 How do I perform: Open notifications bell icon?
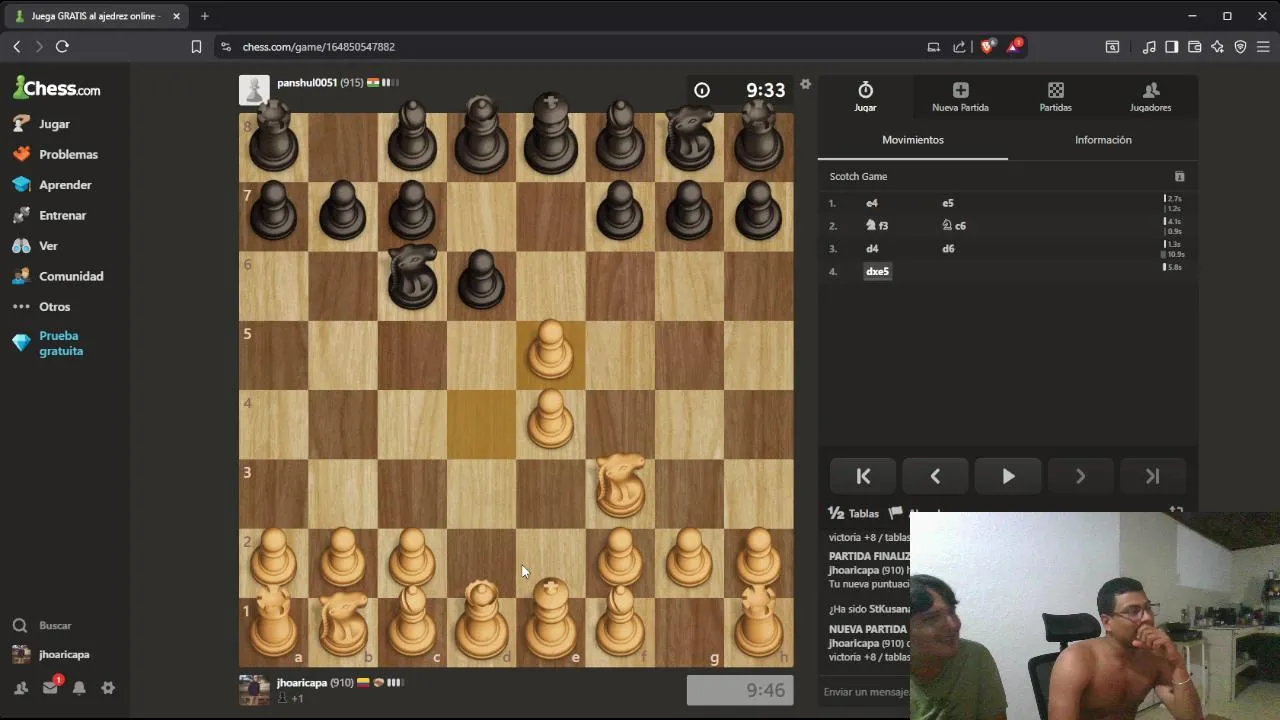(79, 688)
